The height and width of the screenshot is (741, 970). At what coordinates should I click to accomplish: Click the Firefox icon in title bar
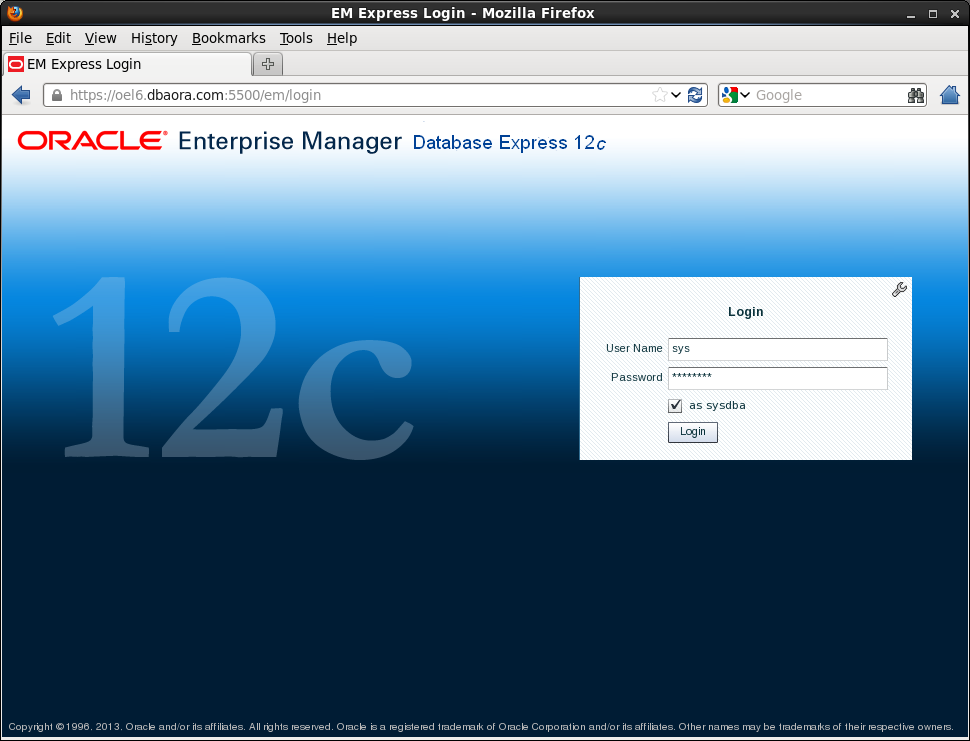[15, 12]
